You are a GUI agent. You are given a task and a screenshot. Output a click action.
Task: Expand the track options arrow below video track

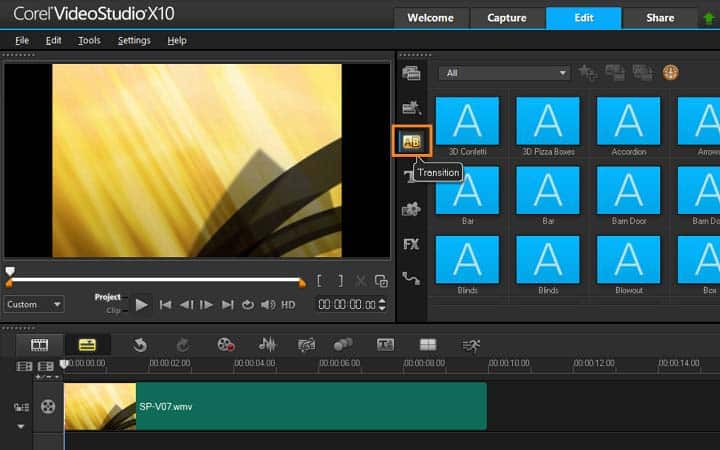[x=21, y=426]
